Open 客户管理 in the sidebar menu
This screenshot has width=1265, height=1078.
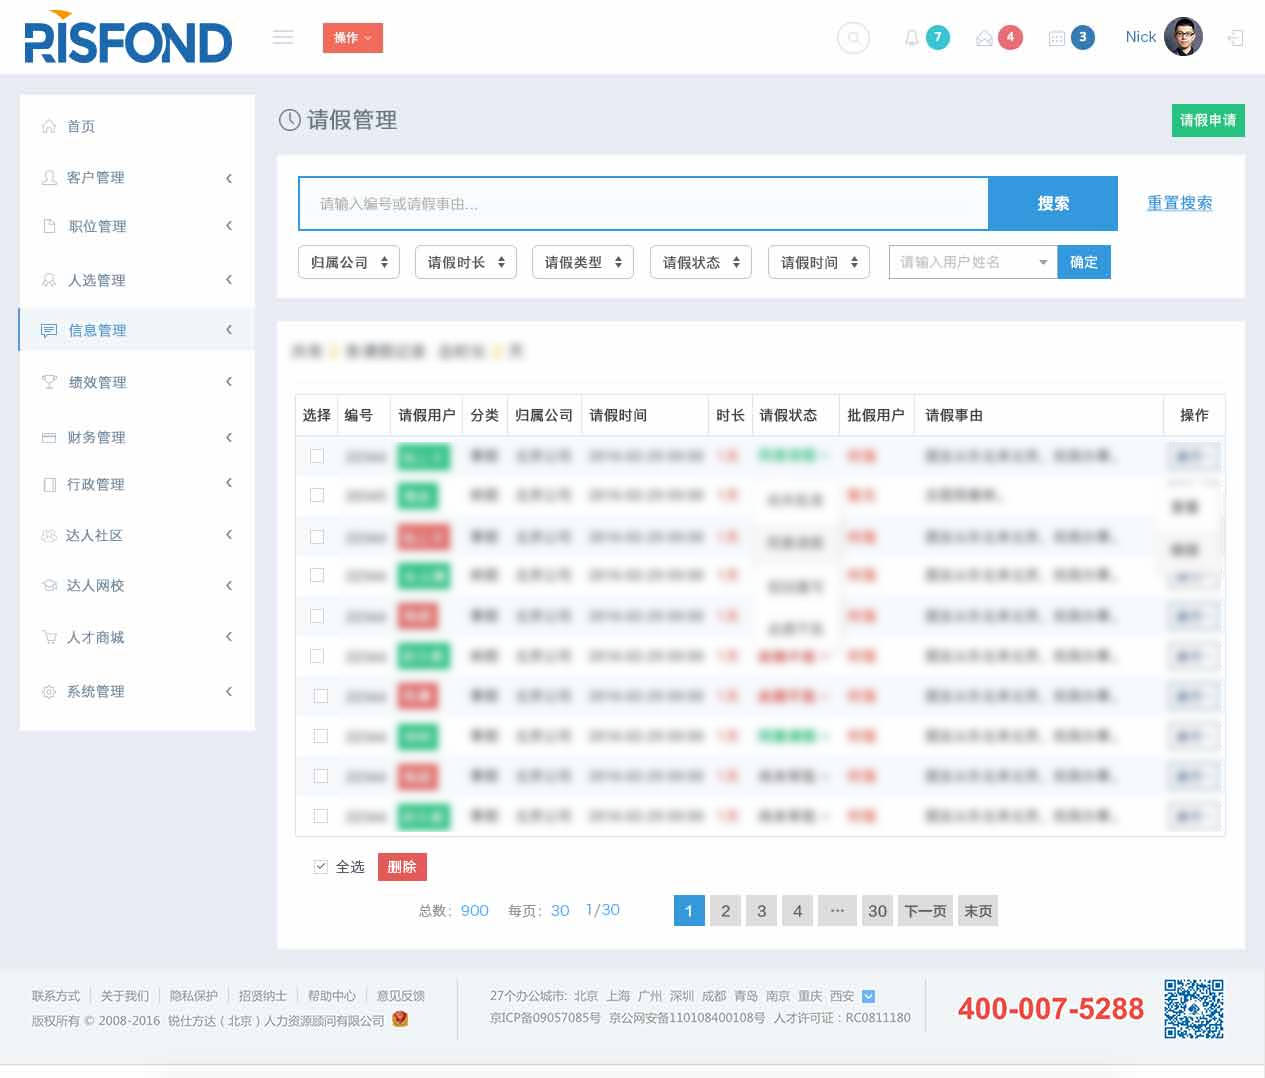click(x=96, y=177)
